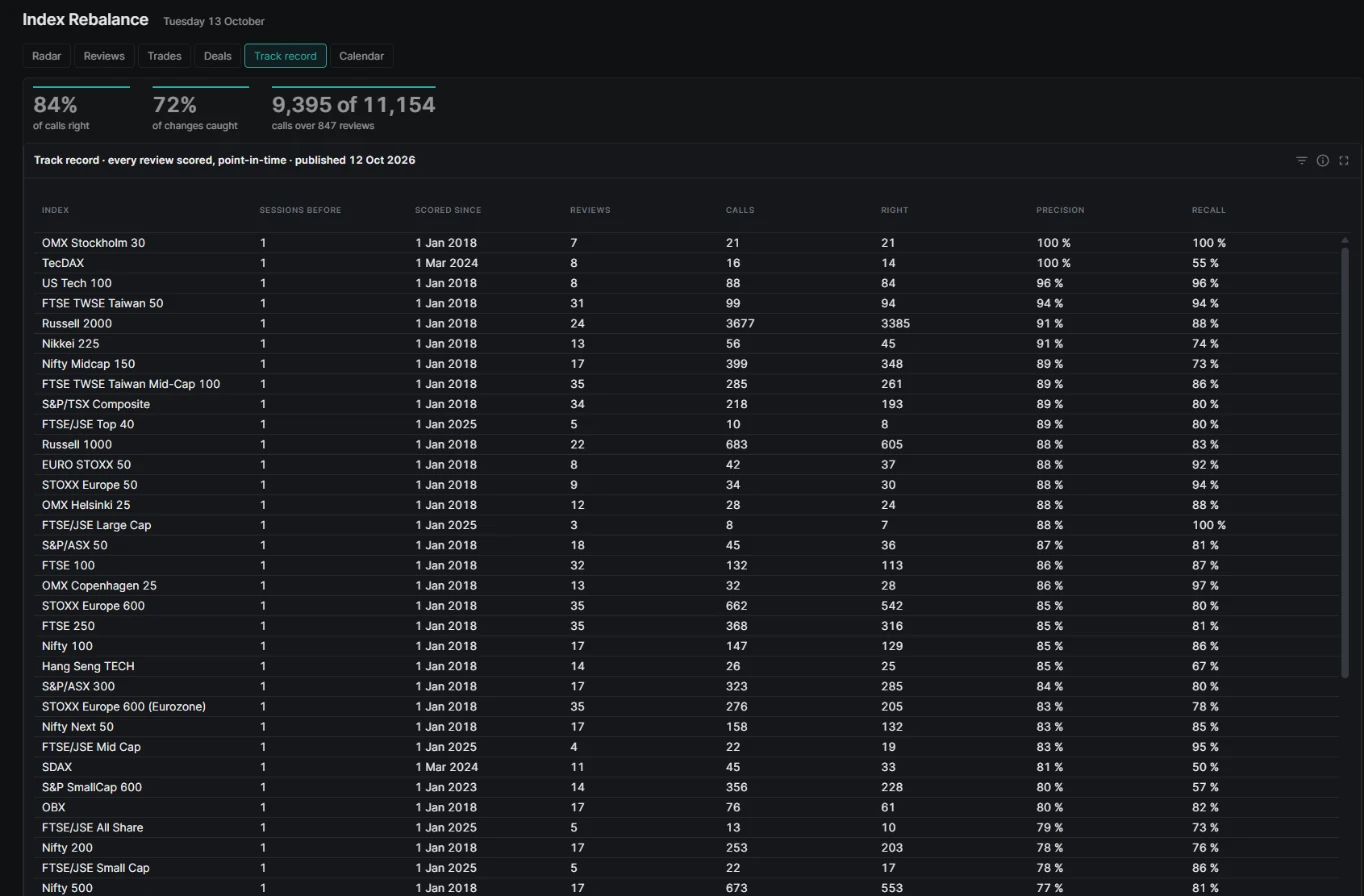Expand the Track record panel to fullscreen
The width and height of the screenshot is (1364, 896).
[1343, 160]
